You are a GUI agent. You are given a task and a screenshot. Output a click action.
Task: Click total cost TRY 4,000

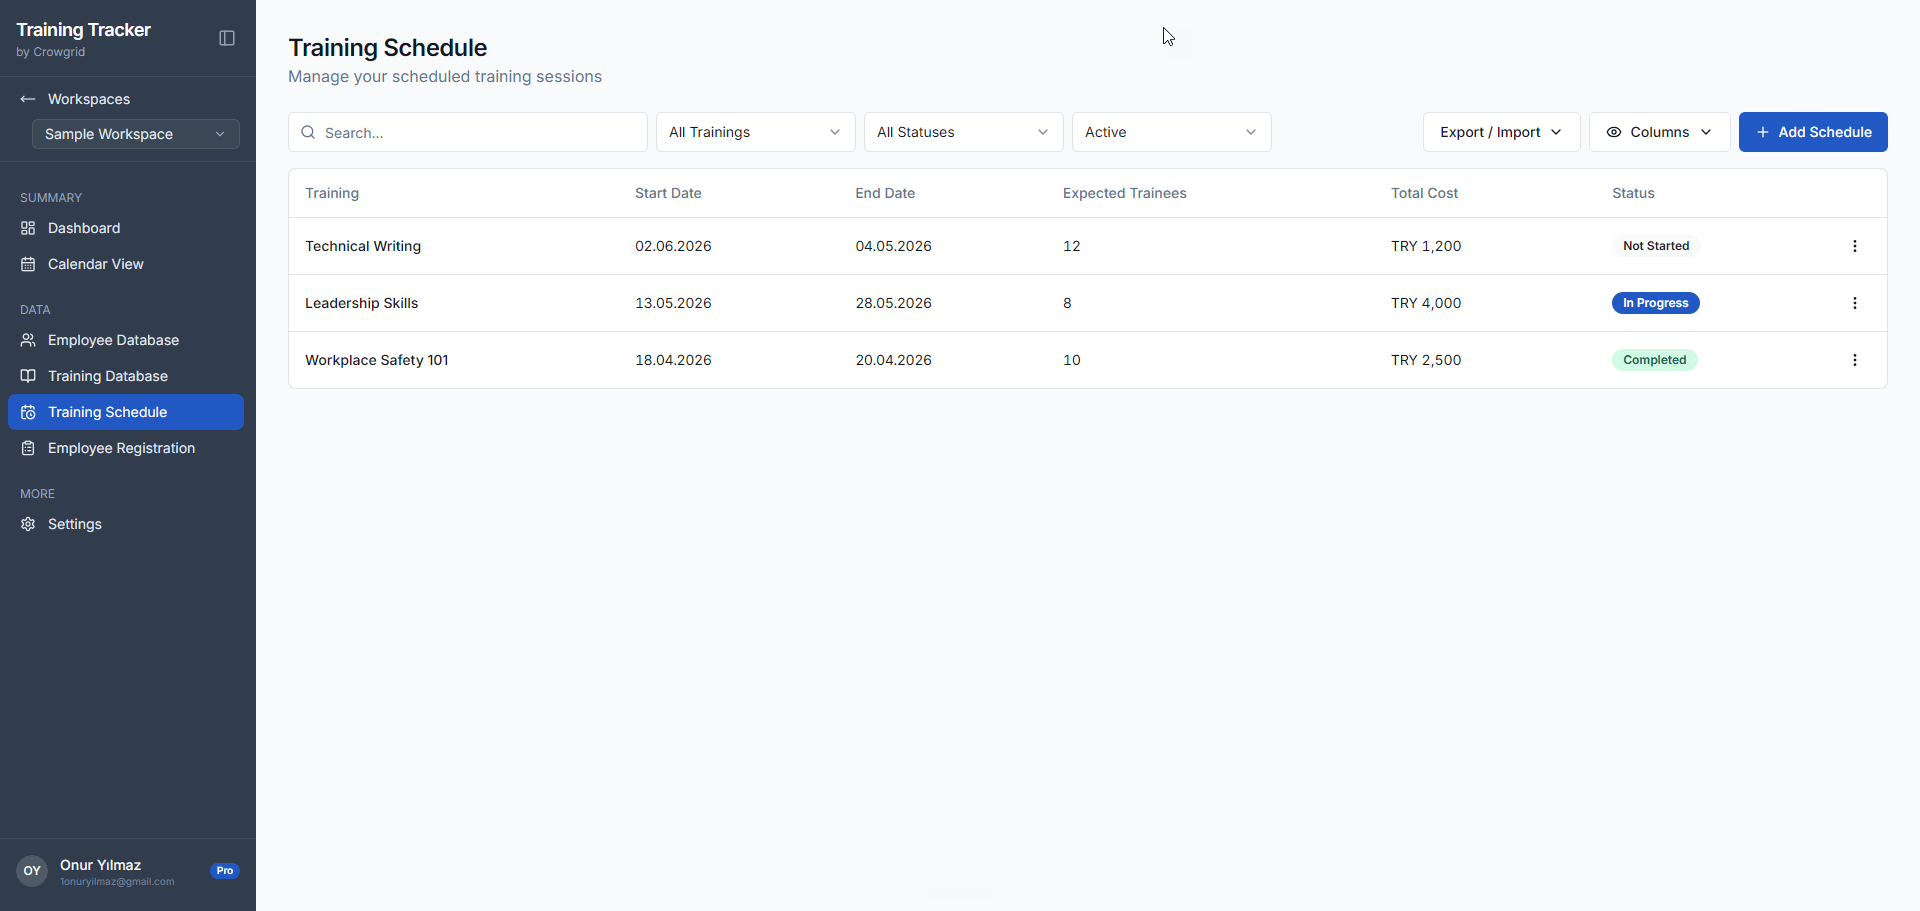[x=1426, y=303]
